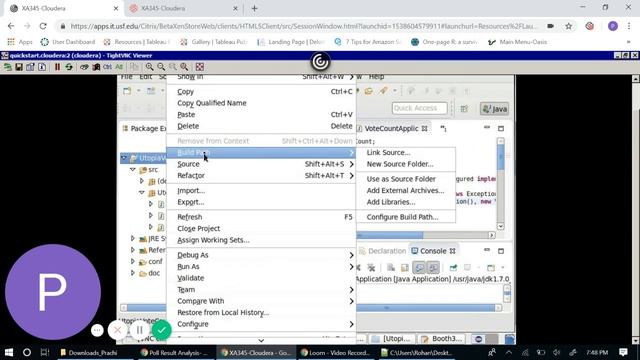Open the Source submenu
Image resolution: width=640 pixels, height=360 pixels.
click(261, 164)
